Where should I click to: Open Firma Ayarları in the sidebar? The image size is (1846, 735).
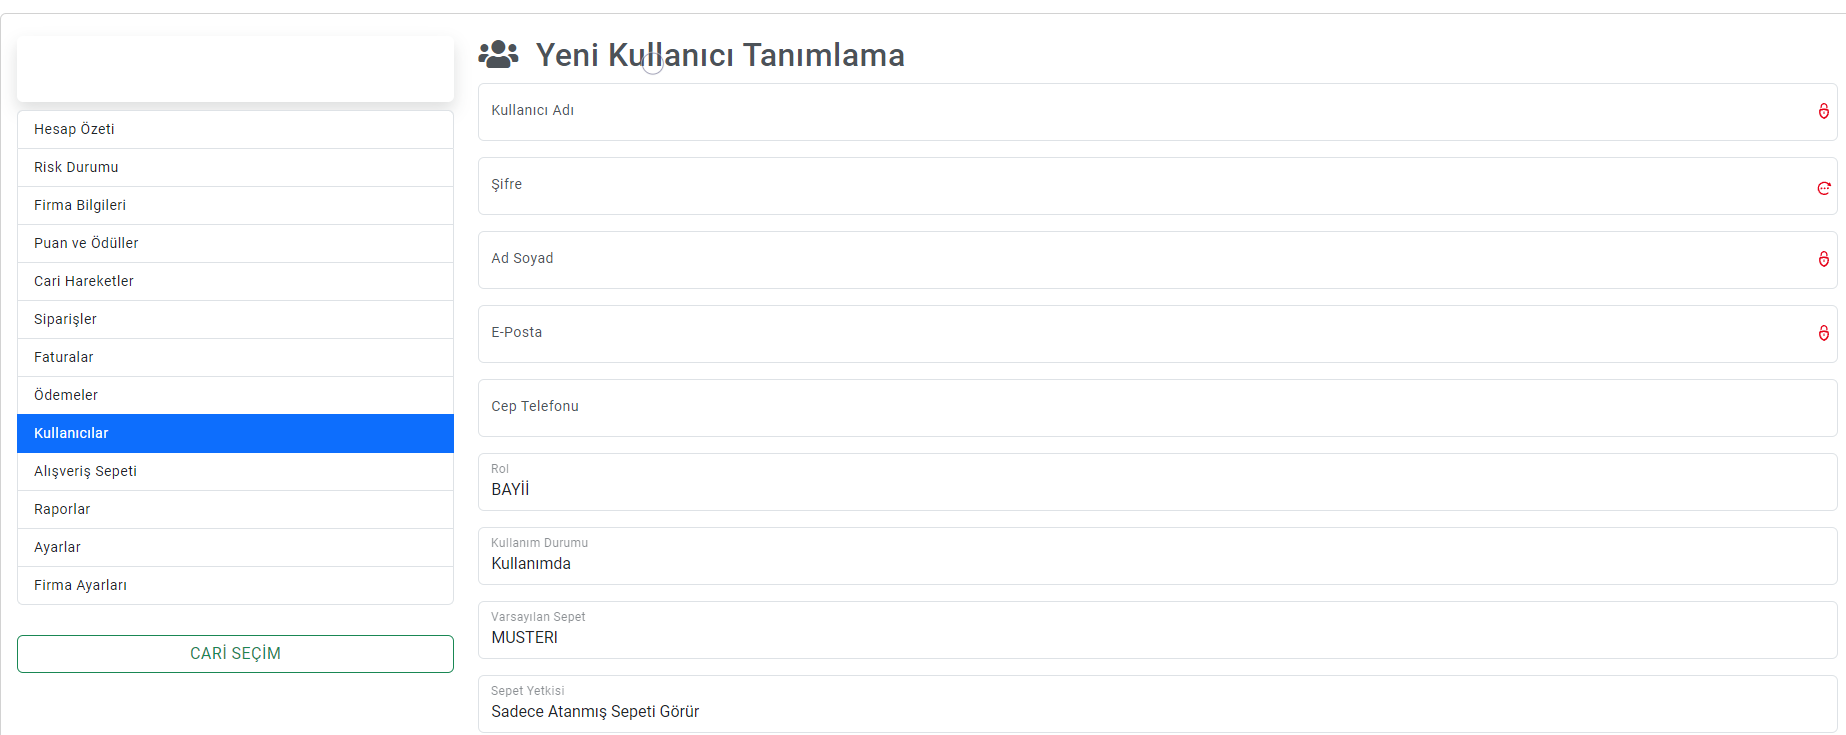tap(235, 585)
